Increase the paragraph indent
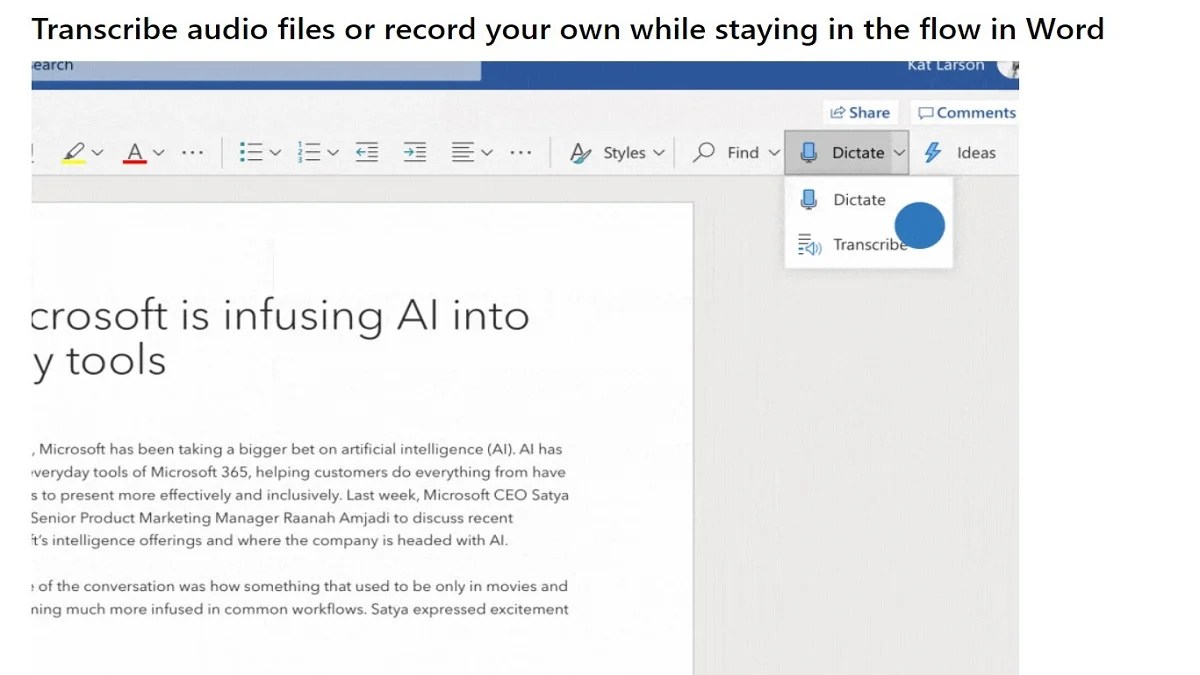The width and height of the screenshot is (1200, 675). click(x=414, y=153)
